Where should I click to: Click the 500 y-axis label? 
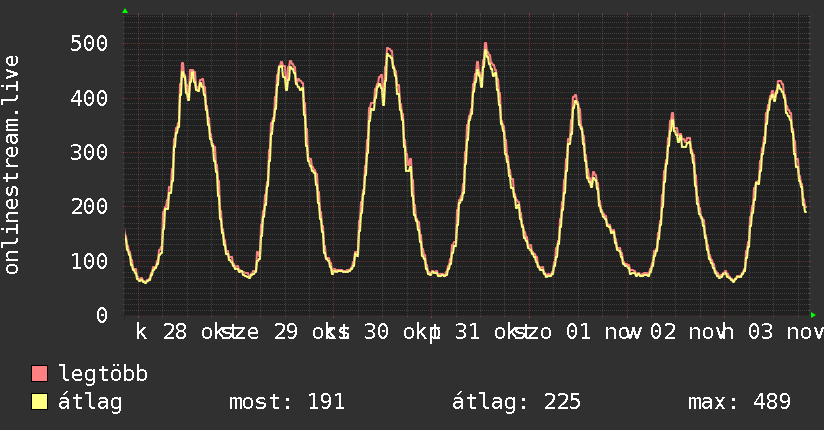(89, 43)
